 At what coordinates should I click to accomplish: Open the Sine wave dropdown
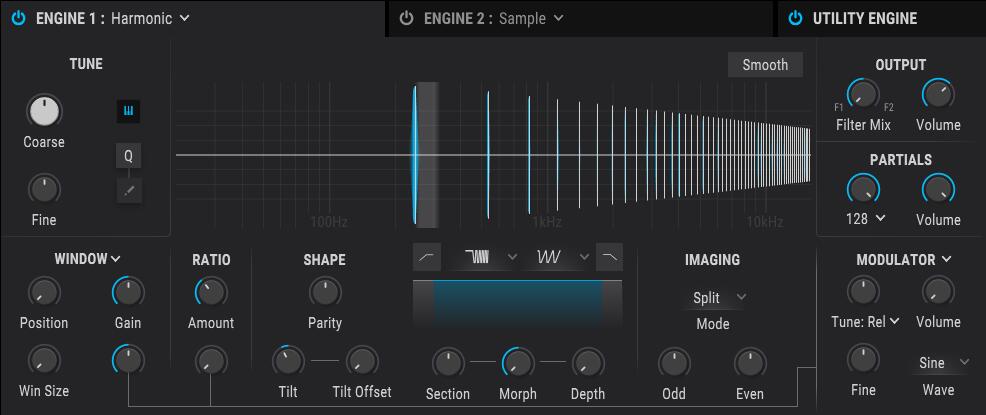coord(944,362)
